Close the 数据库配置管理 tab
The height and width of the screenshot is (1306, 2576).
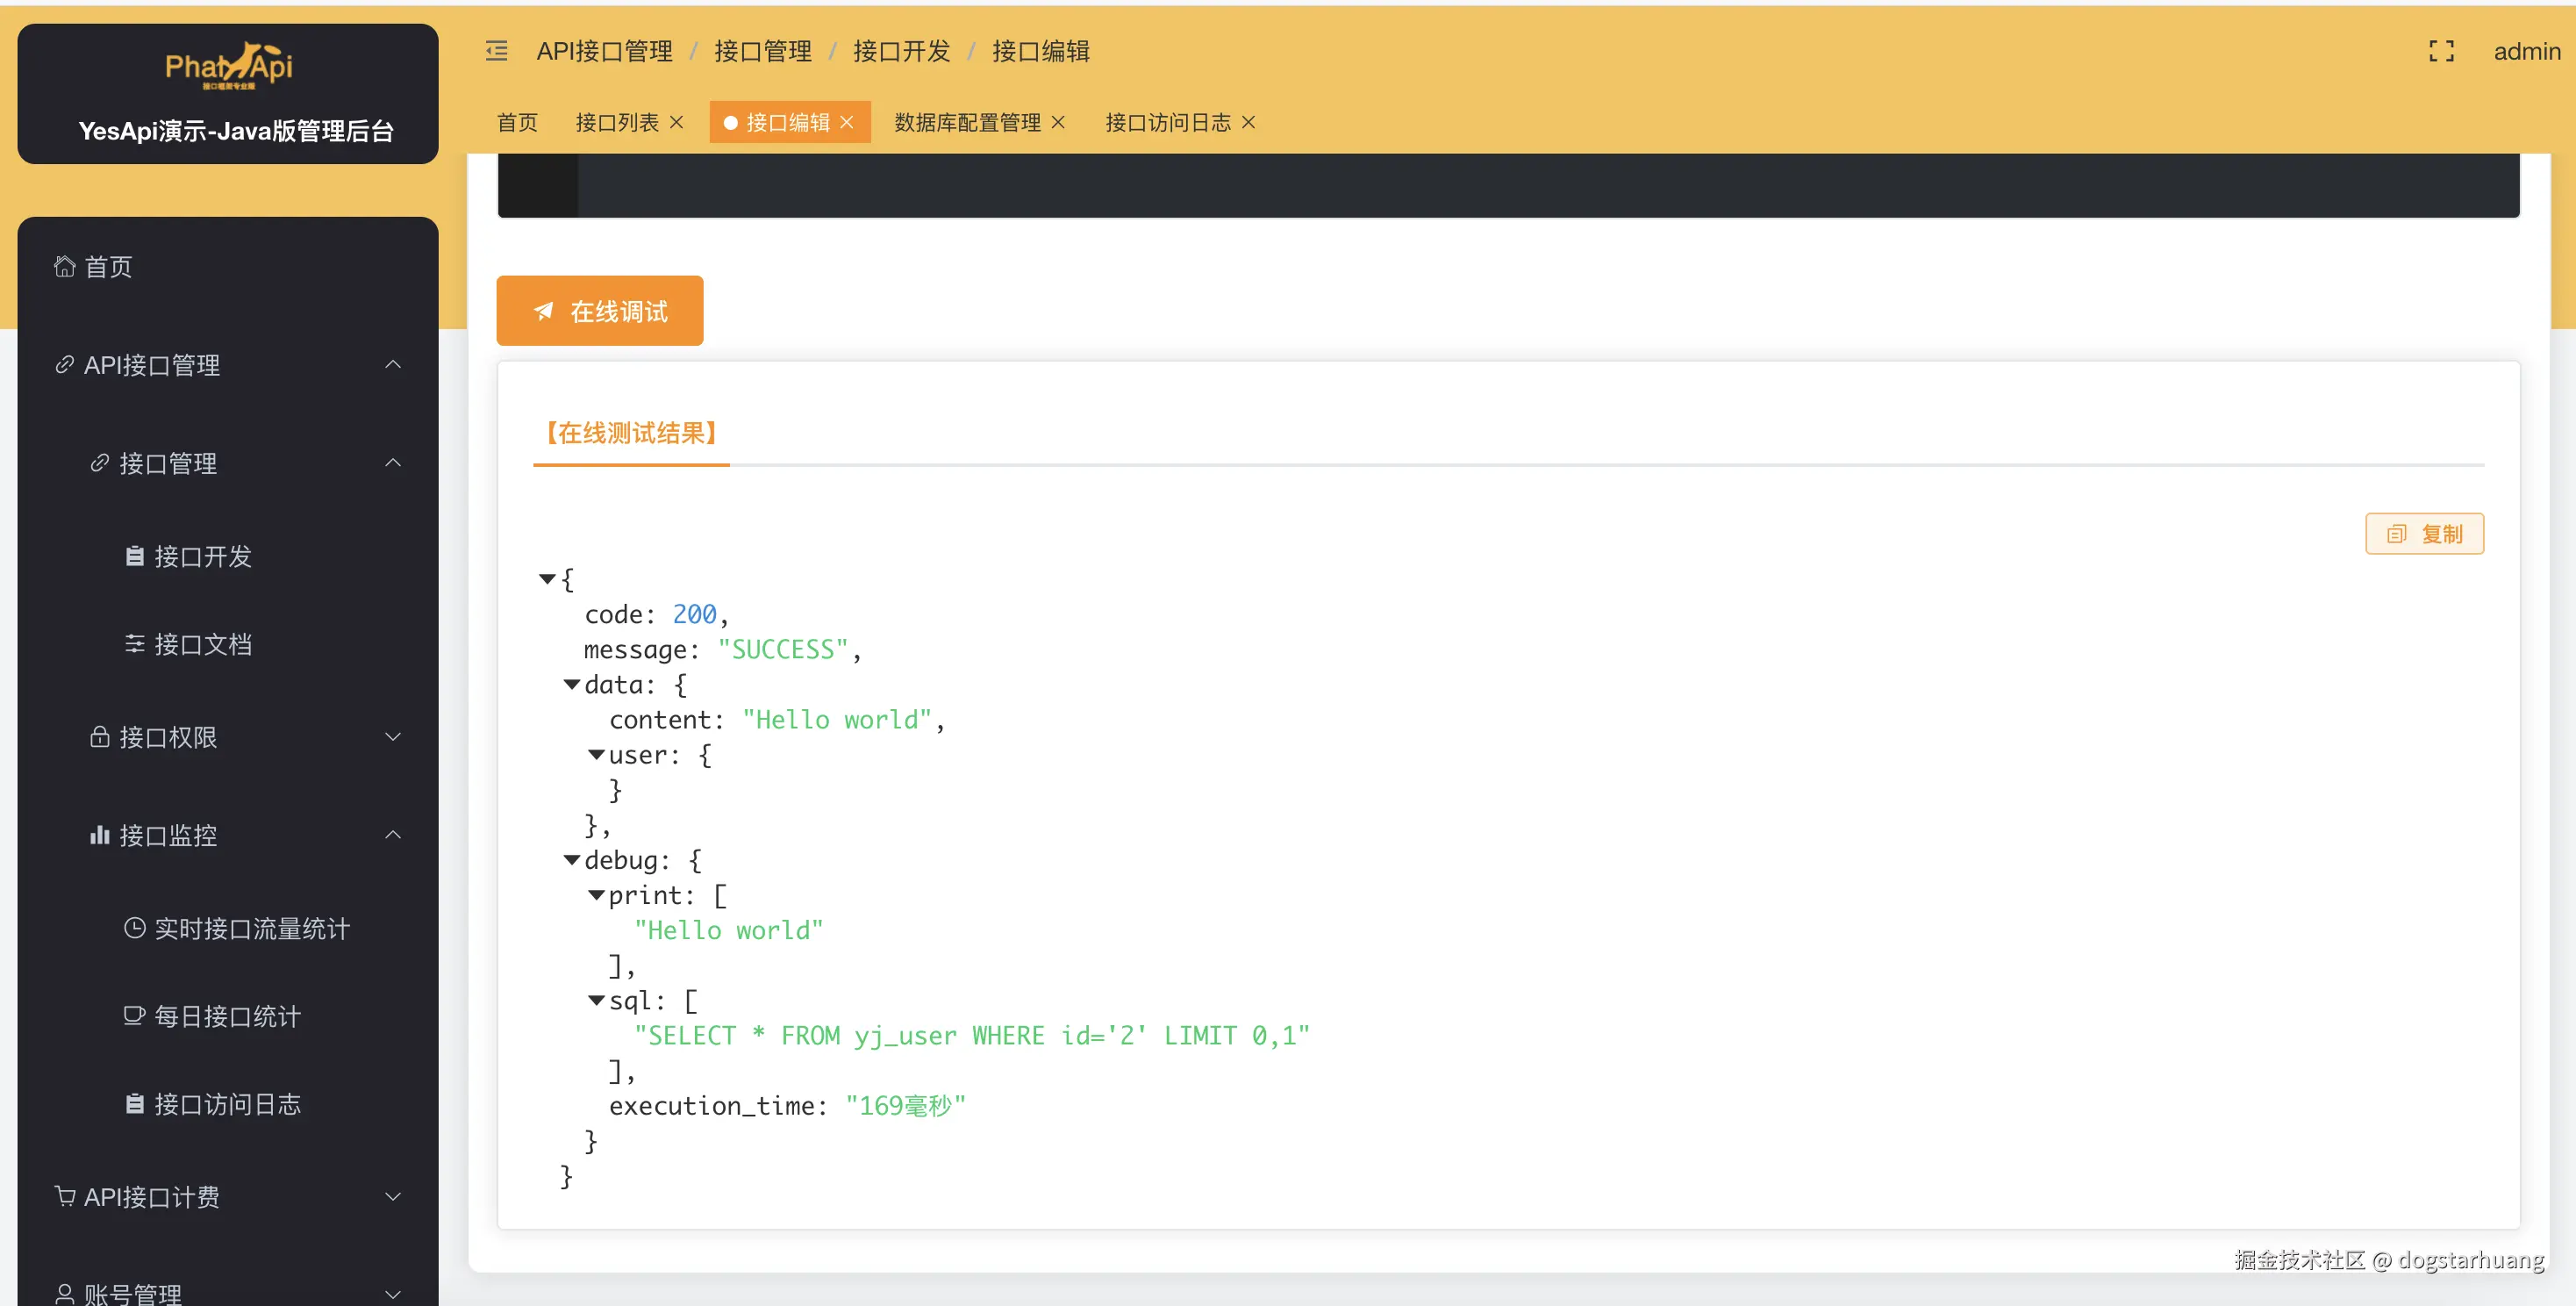pos(1059,122)
